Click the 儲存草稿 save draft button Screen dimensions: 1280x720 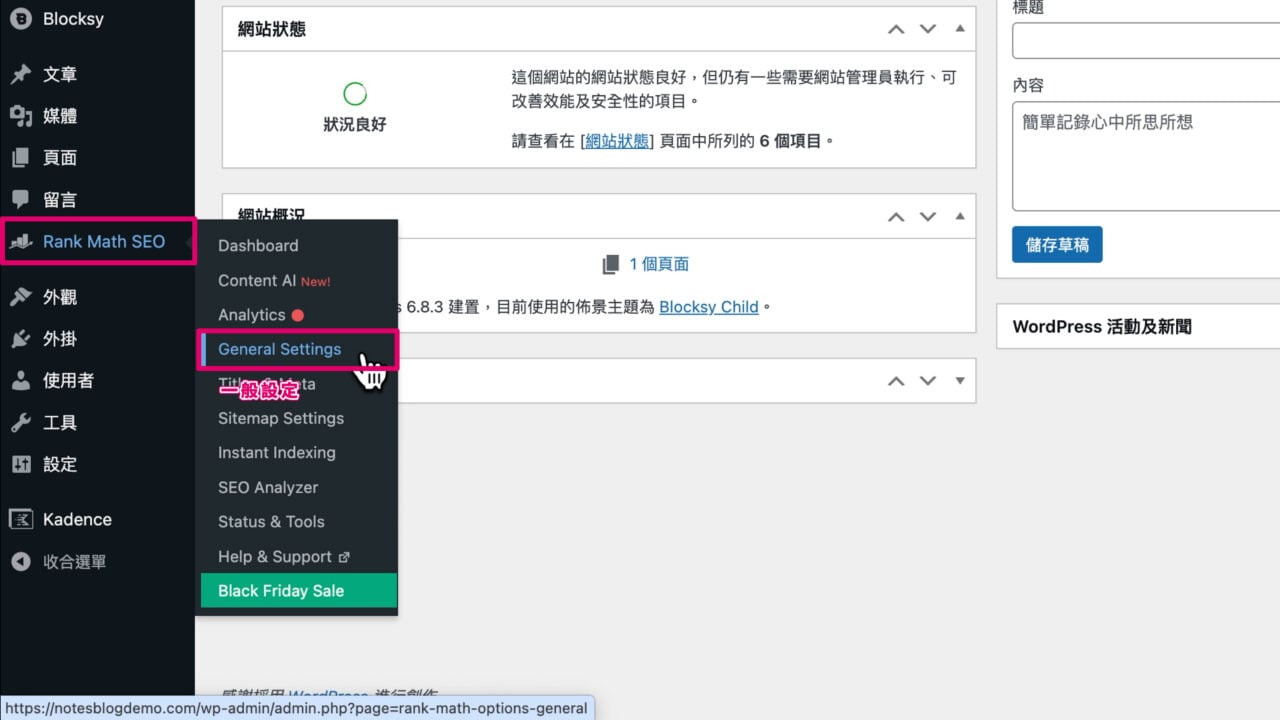click(1057, 243)
